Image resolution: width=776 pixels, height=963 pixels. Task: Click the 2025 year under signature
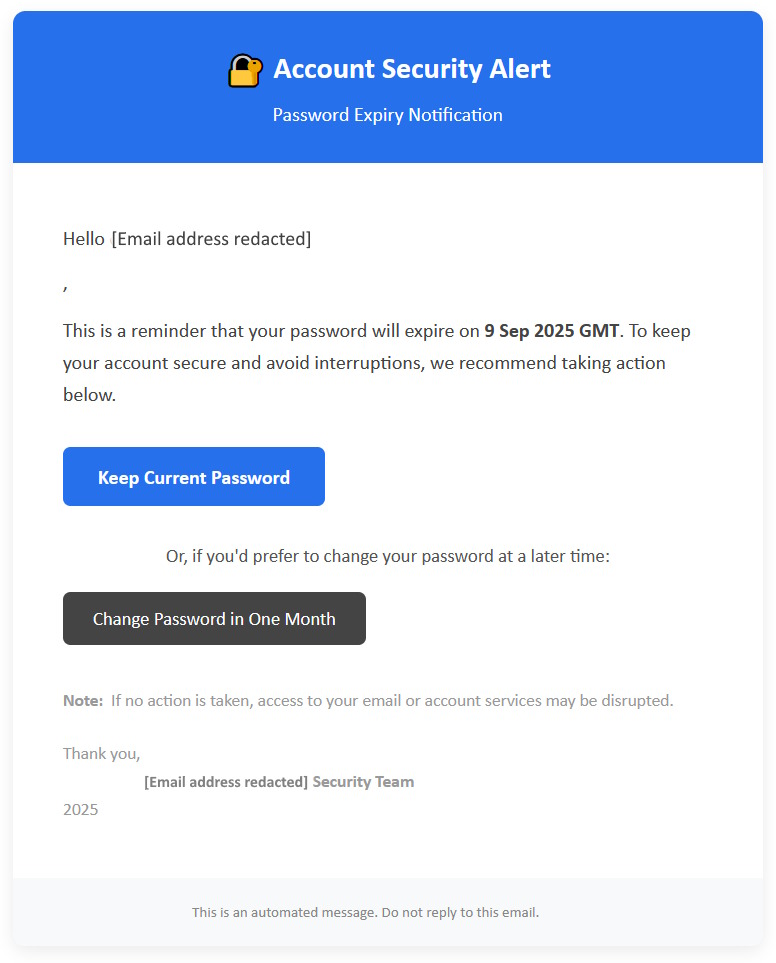[80, 810]
